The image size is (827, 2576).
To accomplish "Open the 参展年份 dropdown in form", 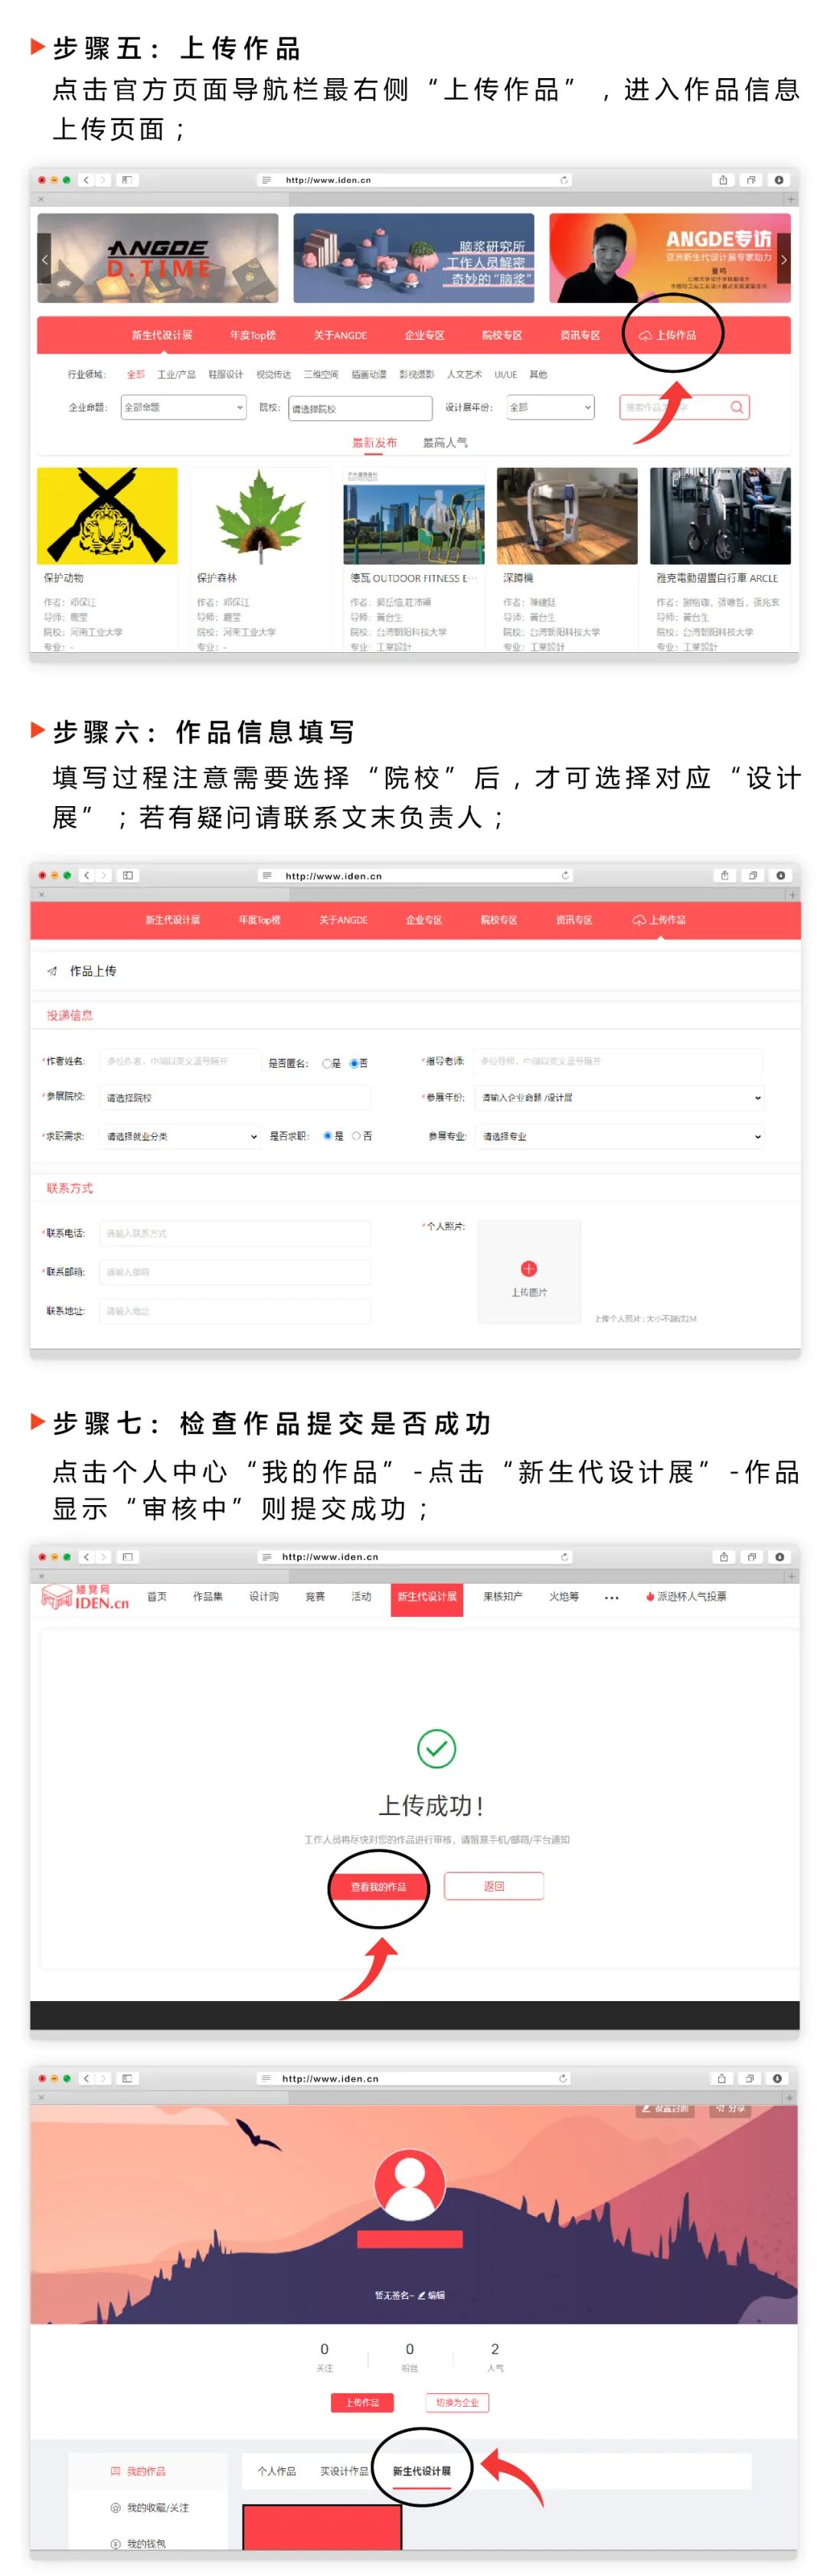I will 619,1097.
